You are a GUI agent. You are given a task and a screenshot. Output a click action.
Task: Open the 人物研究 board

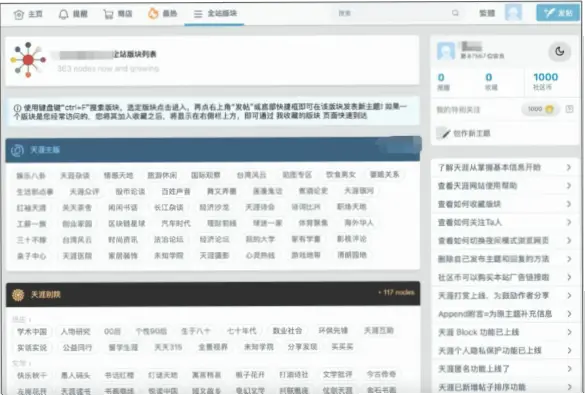[x=76, y=331]
